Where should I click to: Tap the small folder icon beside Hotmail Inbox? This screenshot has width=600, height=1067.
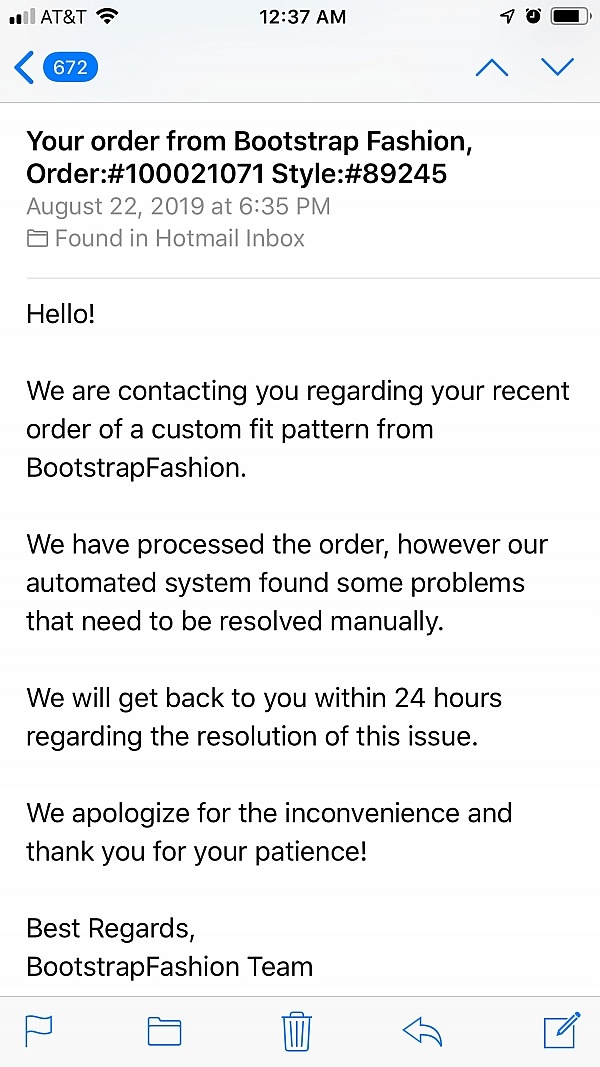[x=37, y=239]
